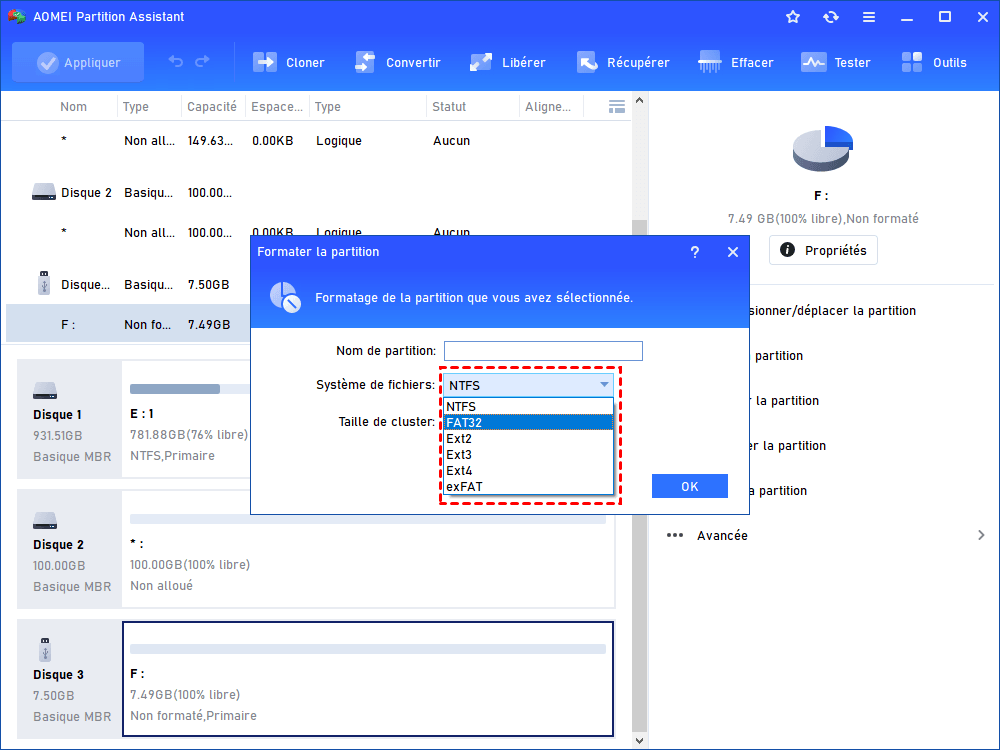Select the first 149.63 unallocated row

point(316,140)
